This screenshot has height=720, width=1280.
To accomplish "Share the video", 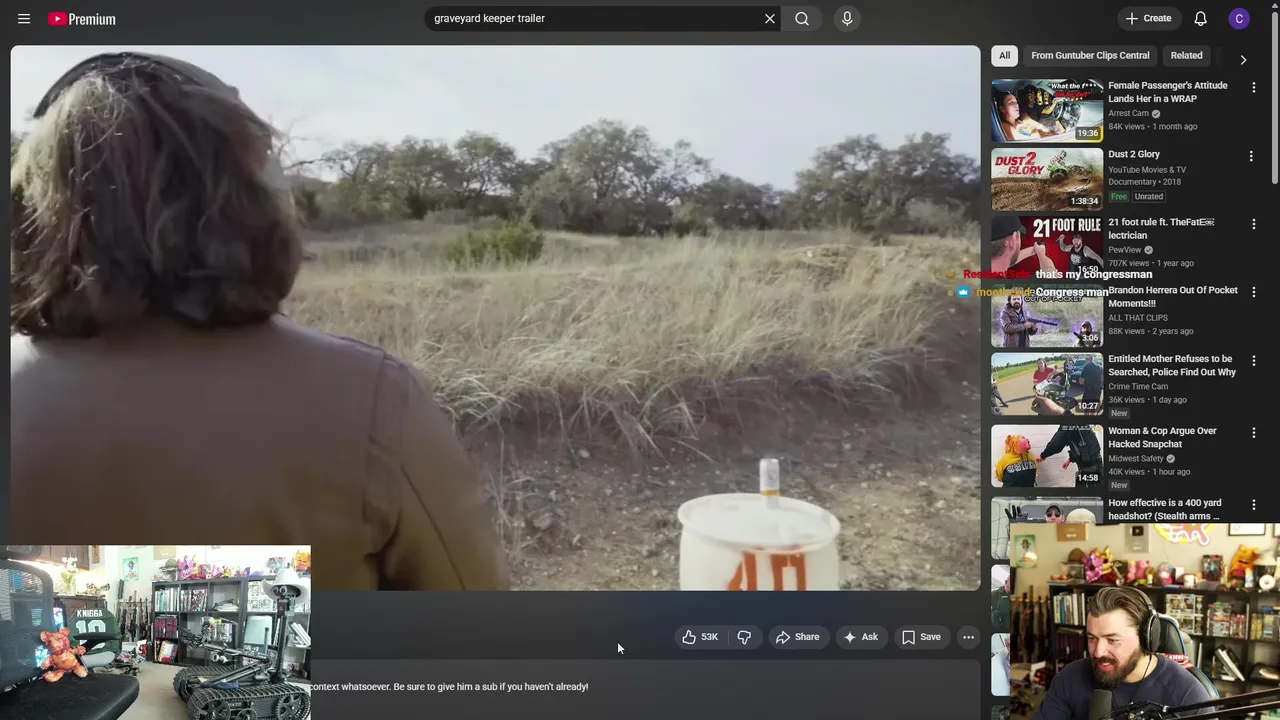I will (x=797, y=637).
